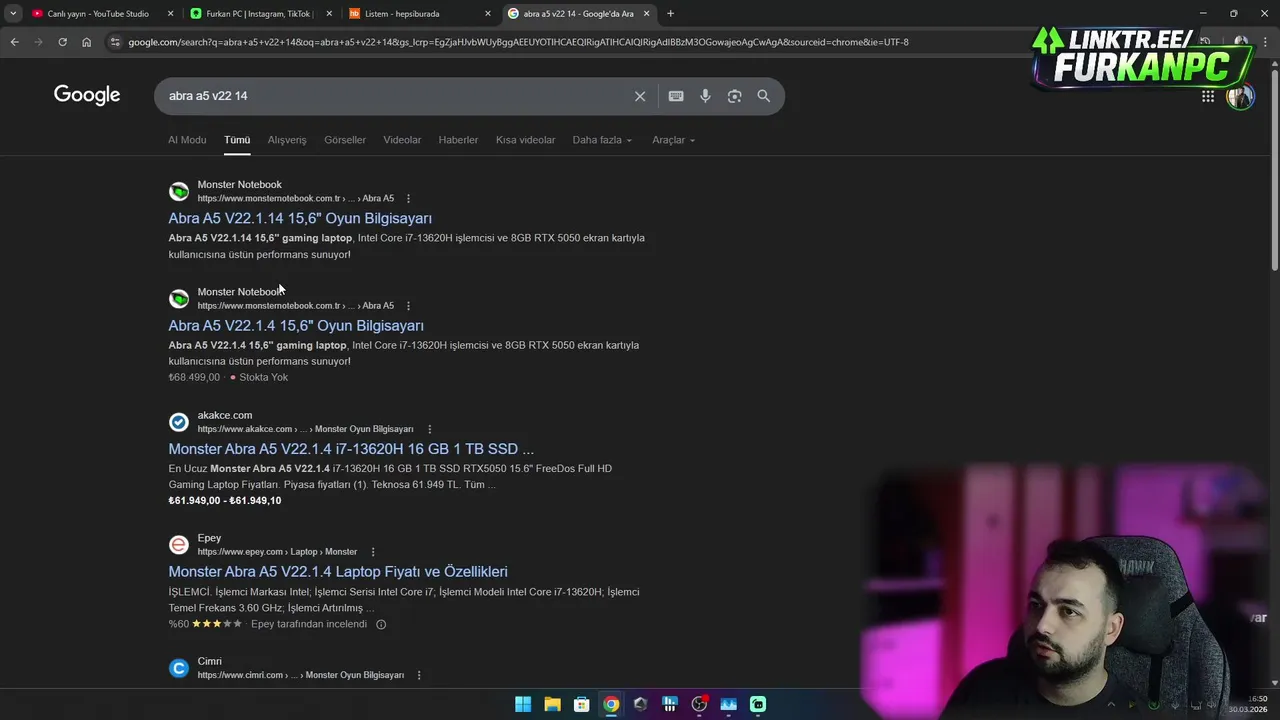This screenshot has height=720, width=1280.
Task: Open Monster Abra A5 V22.1.4 Laptop Fiyatı ve Özellikleri
Action: click(x=338, y=572)
